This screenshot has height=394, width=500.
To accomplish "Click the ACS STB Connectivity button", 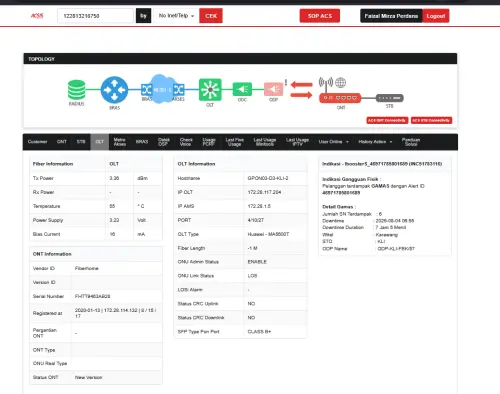I will [x=431, y=120].
